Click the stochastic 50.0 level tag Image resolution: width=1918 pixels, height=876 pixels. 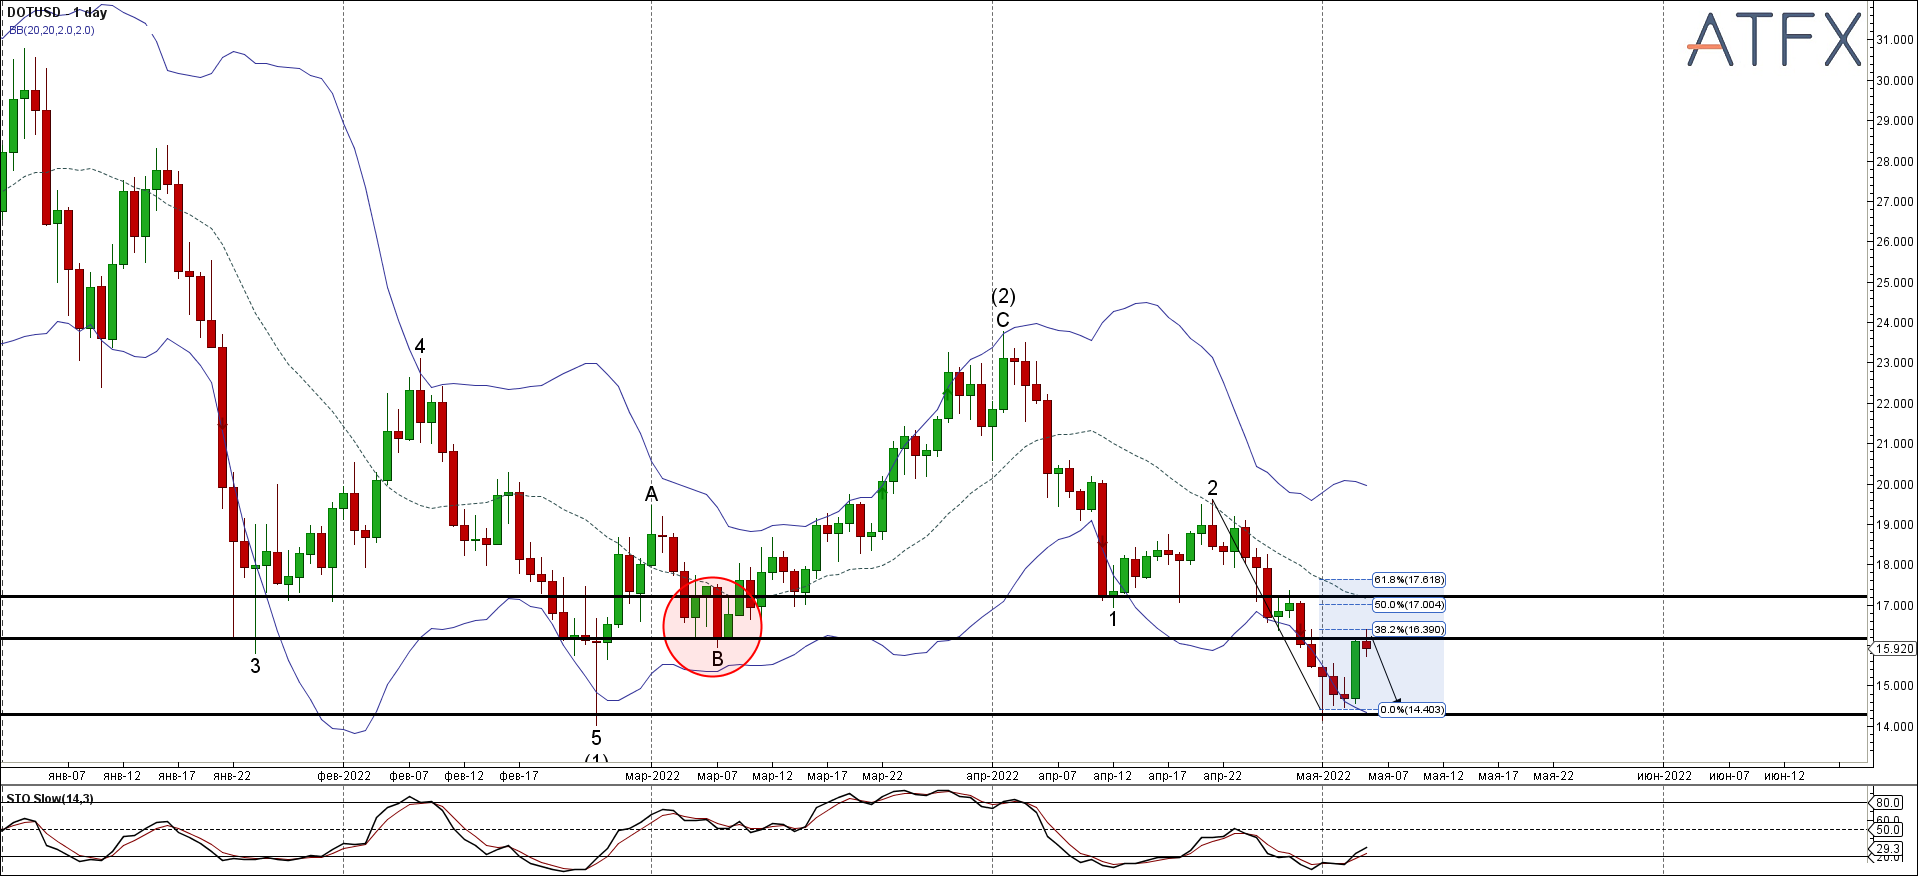click(1887, 830)
